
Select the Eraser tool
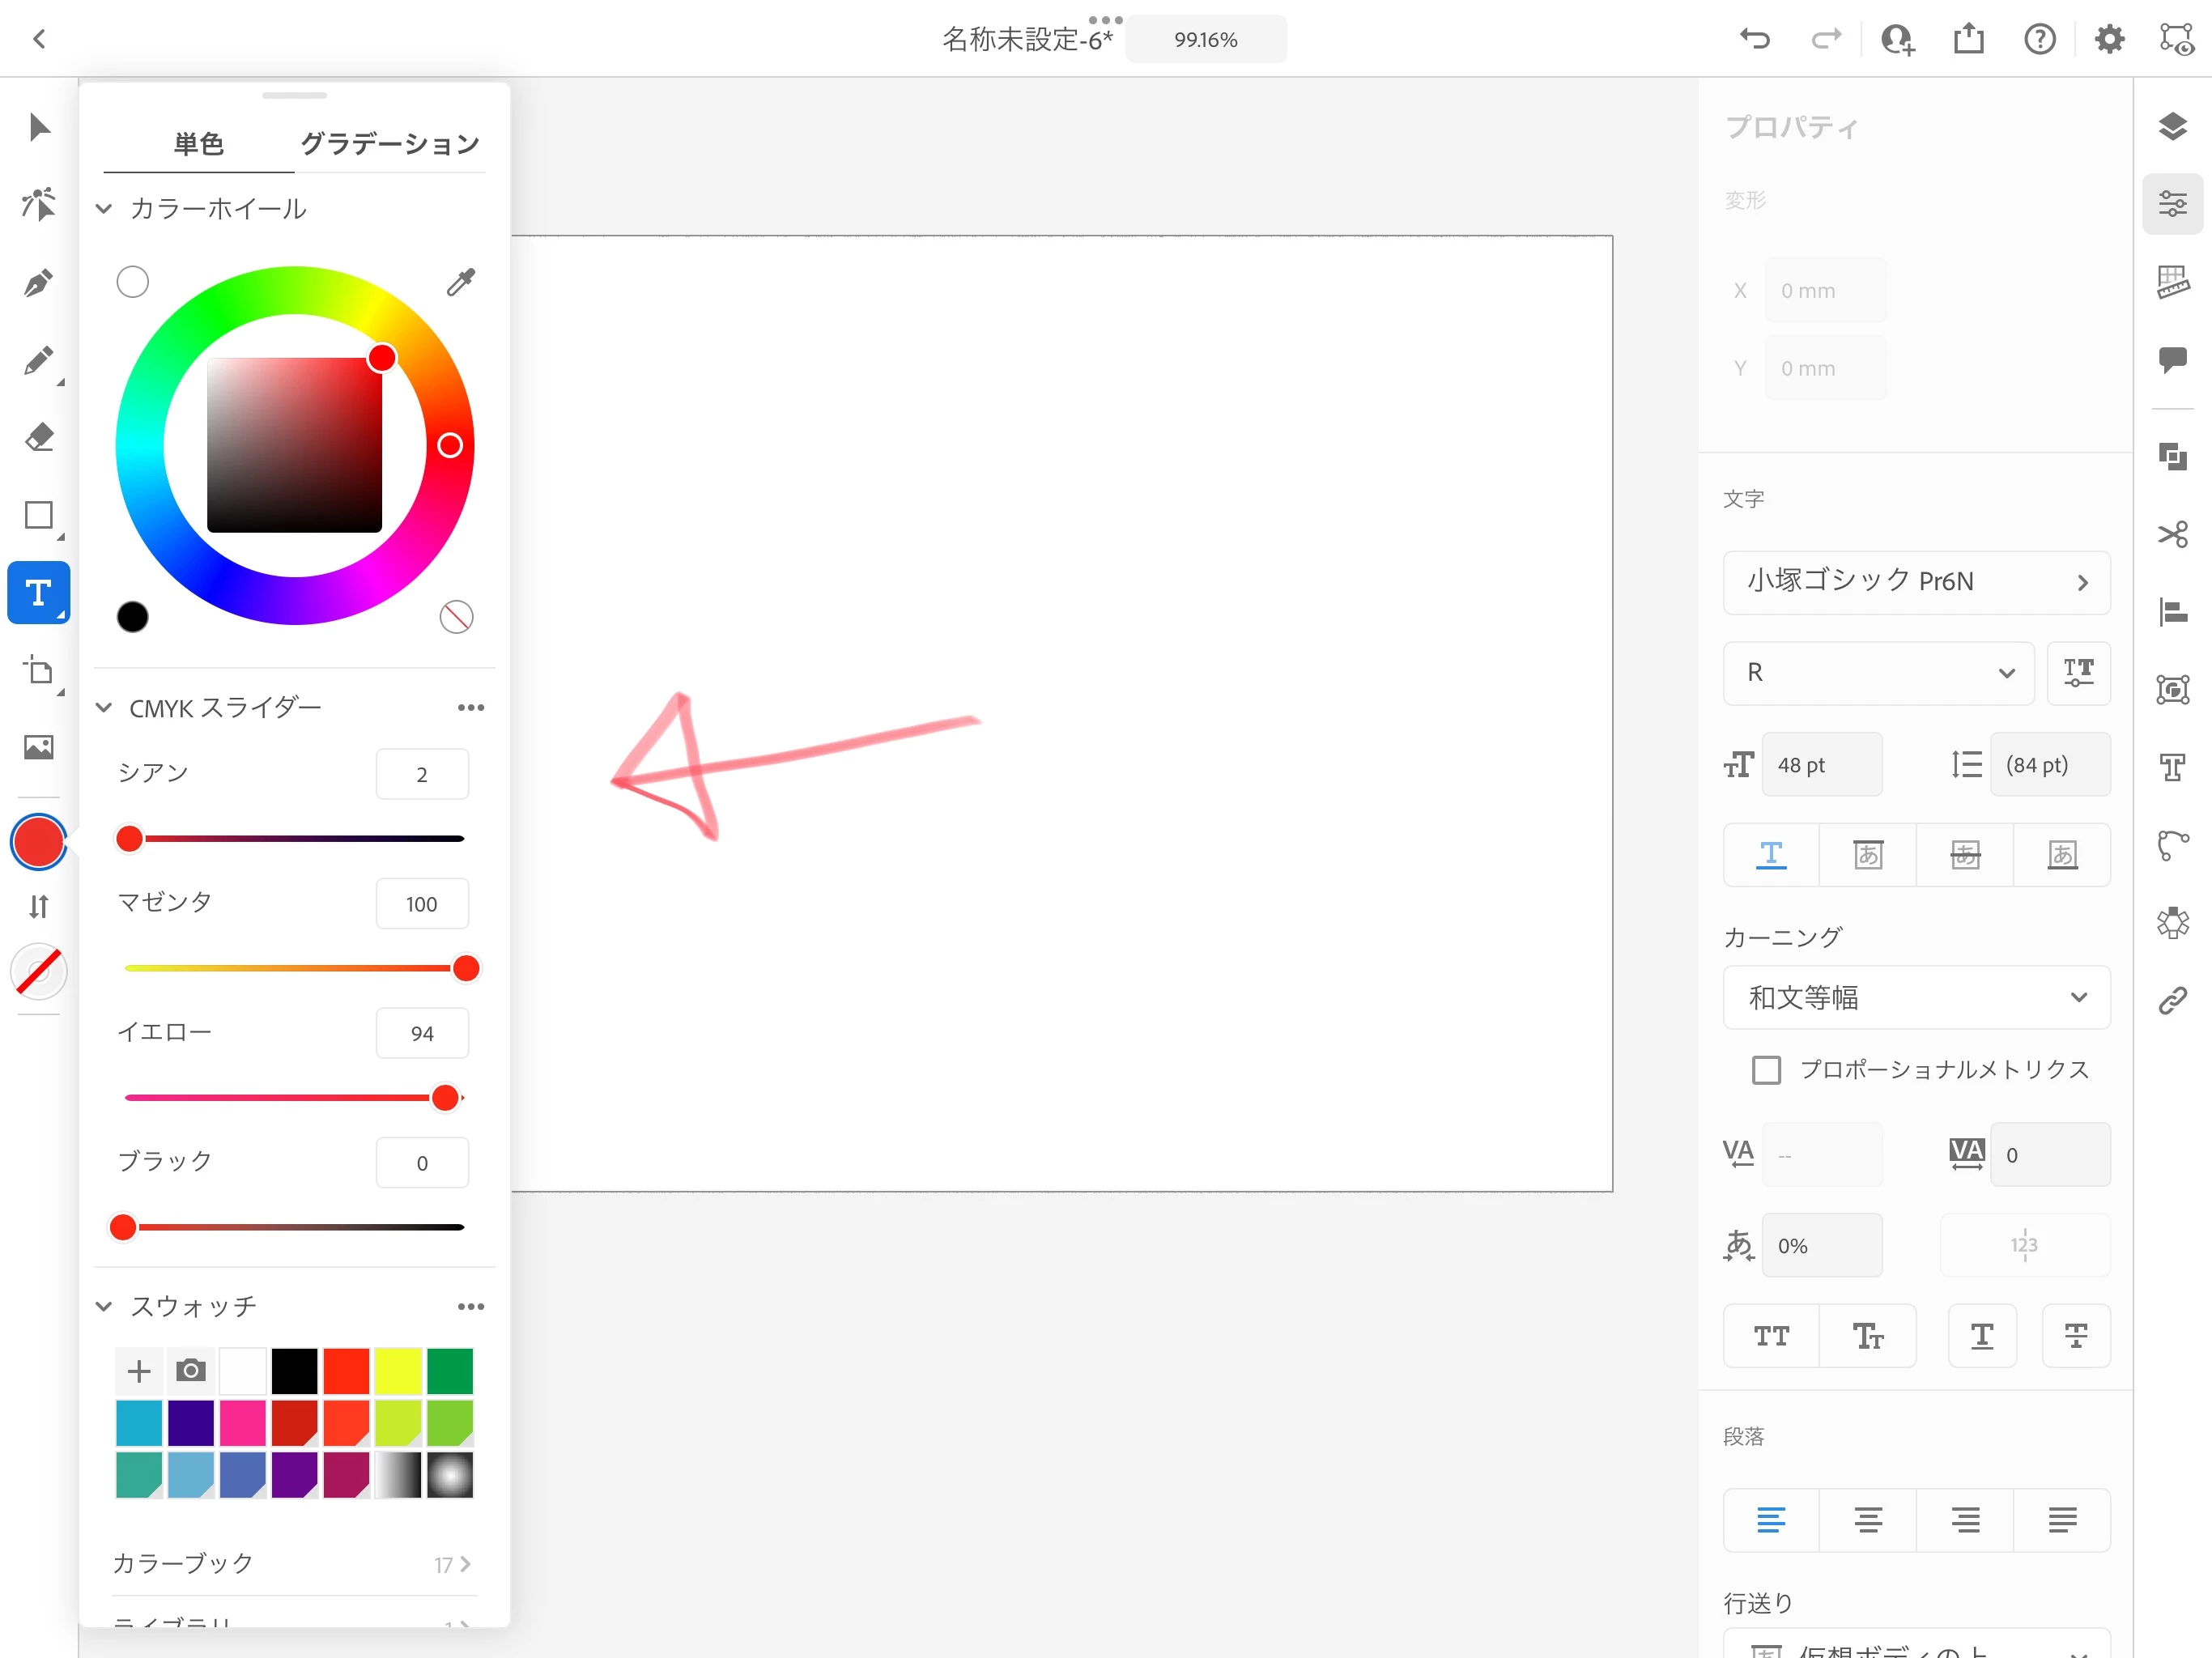point(38,438)
